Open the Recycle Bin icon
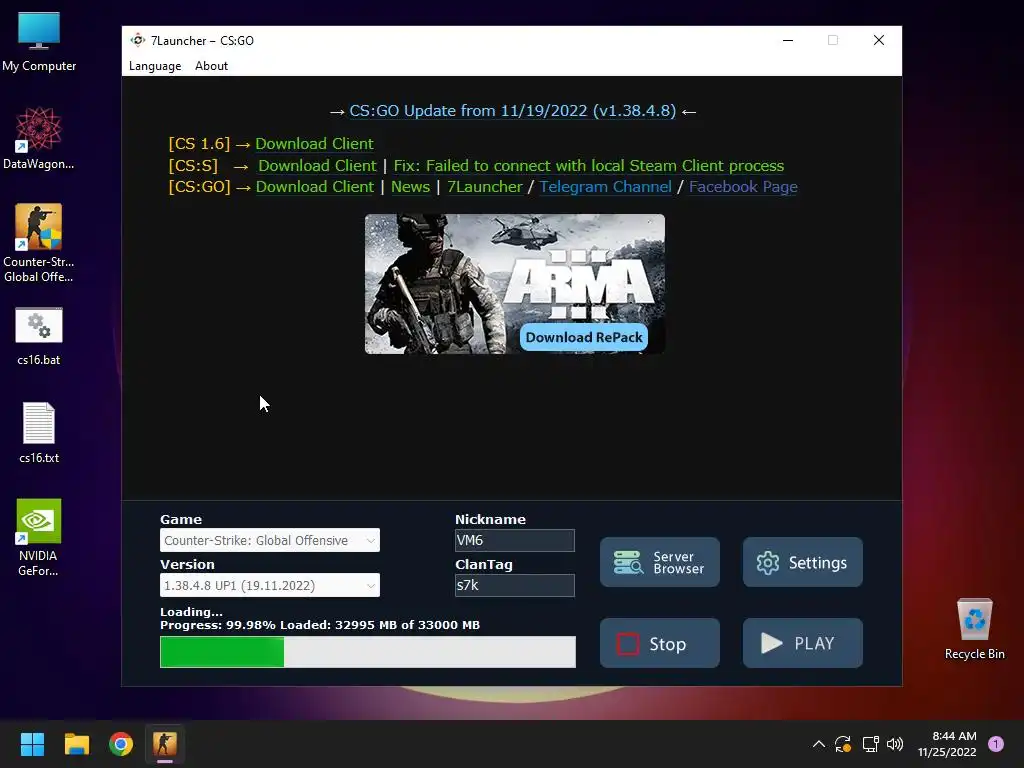The height and width of the screenshot is (768, 1024). 974,628
